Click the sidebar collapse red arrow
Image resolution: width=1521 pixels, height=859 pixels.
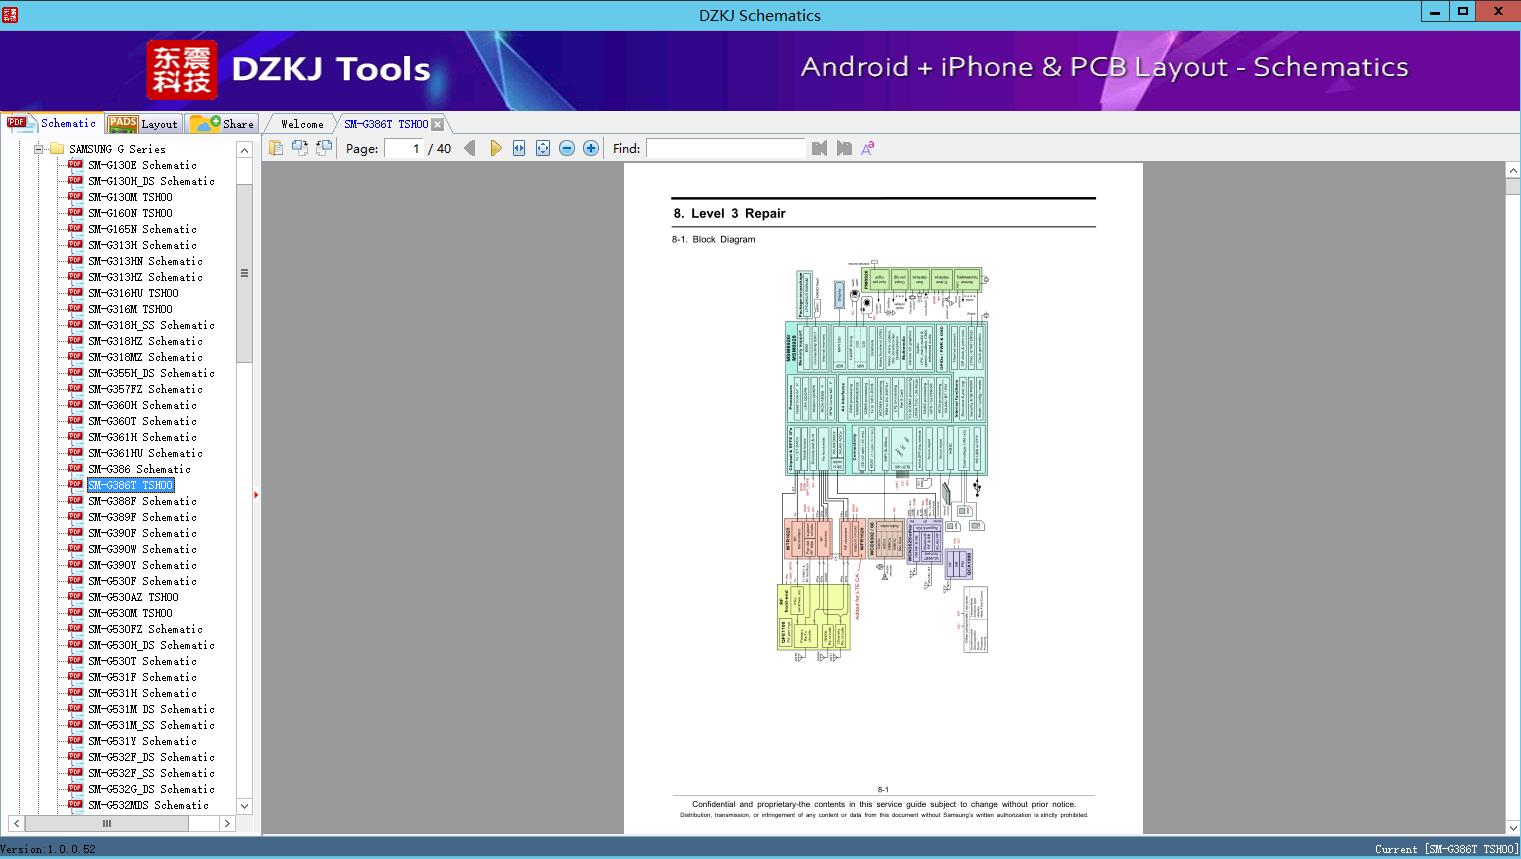256,494
